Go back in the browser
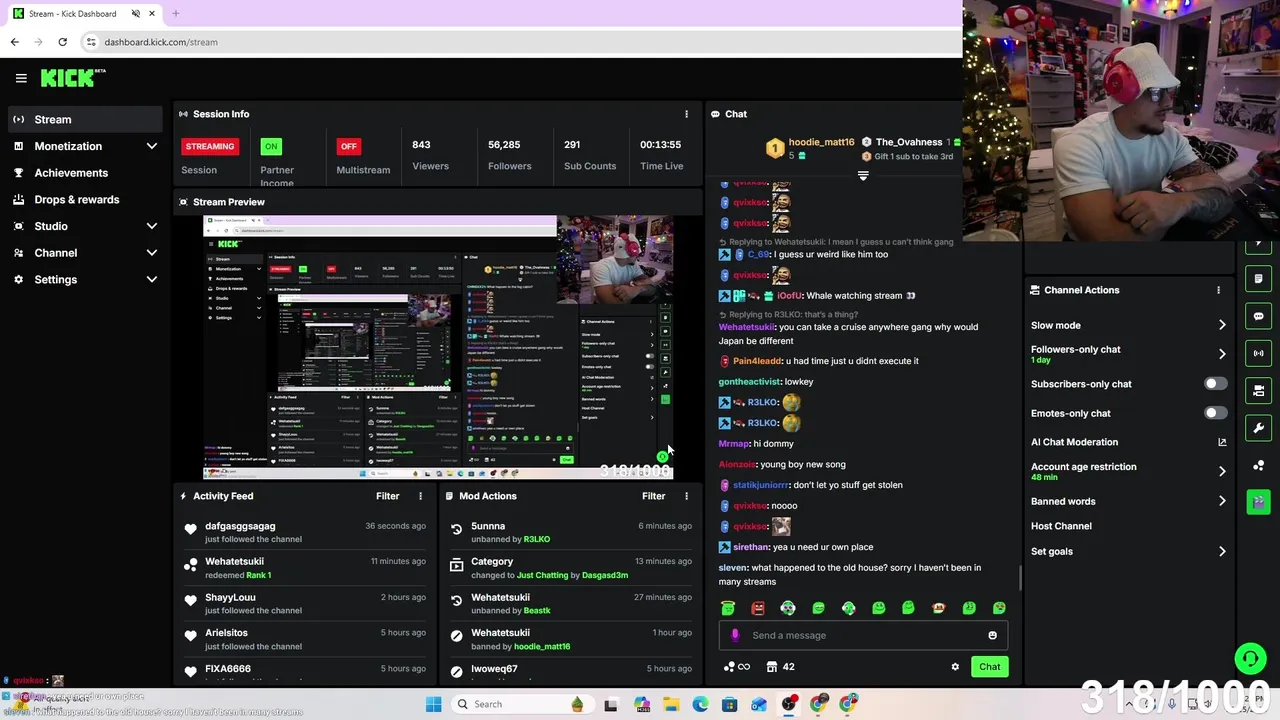This screenshot has height=720, width=1280. coord(14,42)
